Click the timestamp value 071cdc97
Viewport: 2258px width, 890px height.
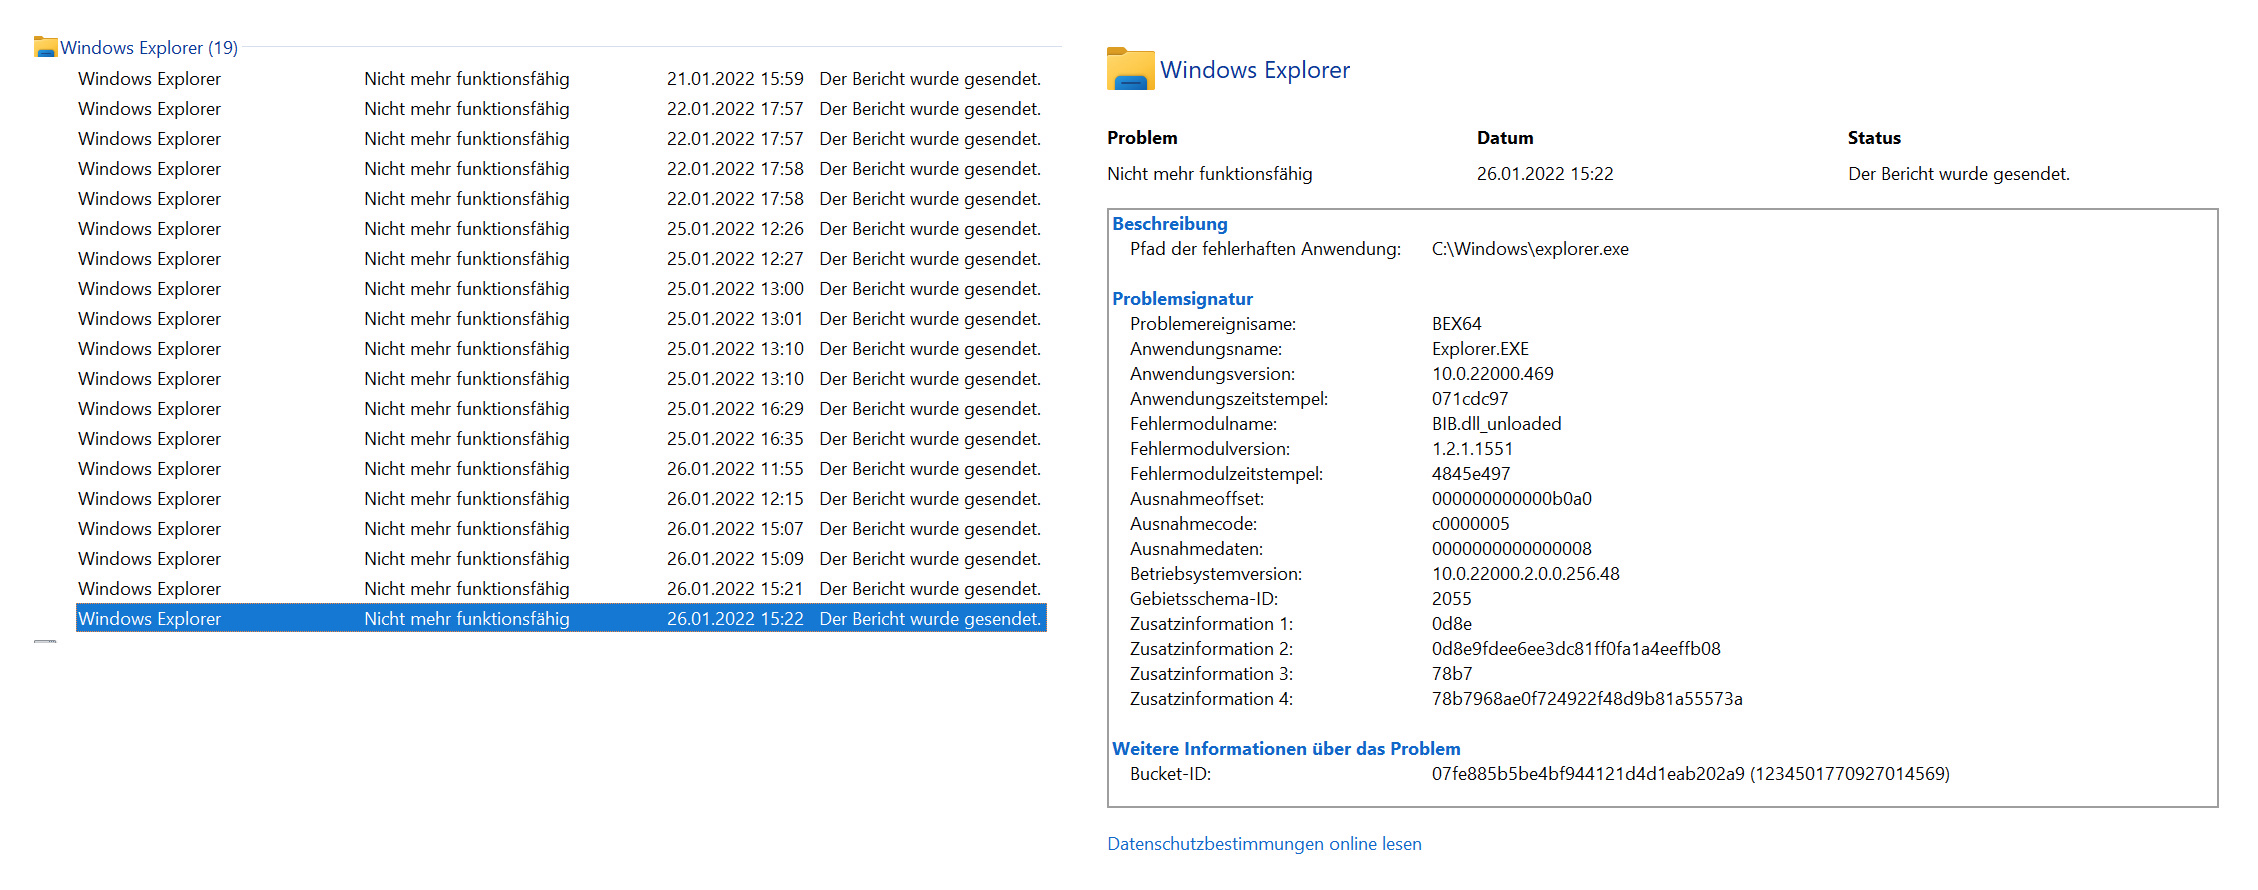(x=1470, y=399)
